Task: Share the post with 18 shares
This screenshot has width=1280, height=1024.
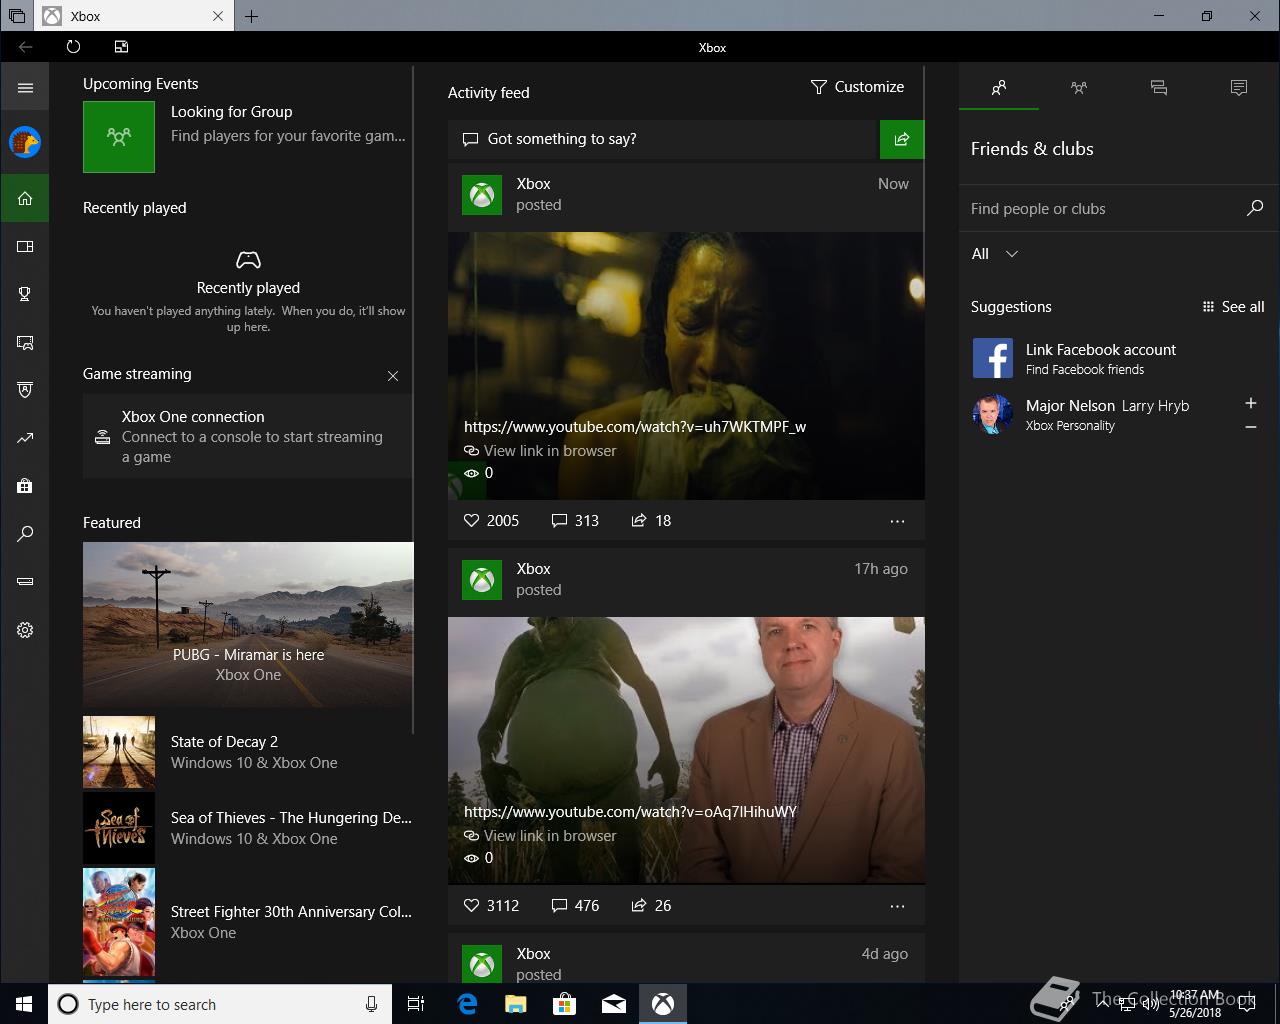Action: coord(651,521)
